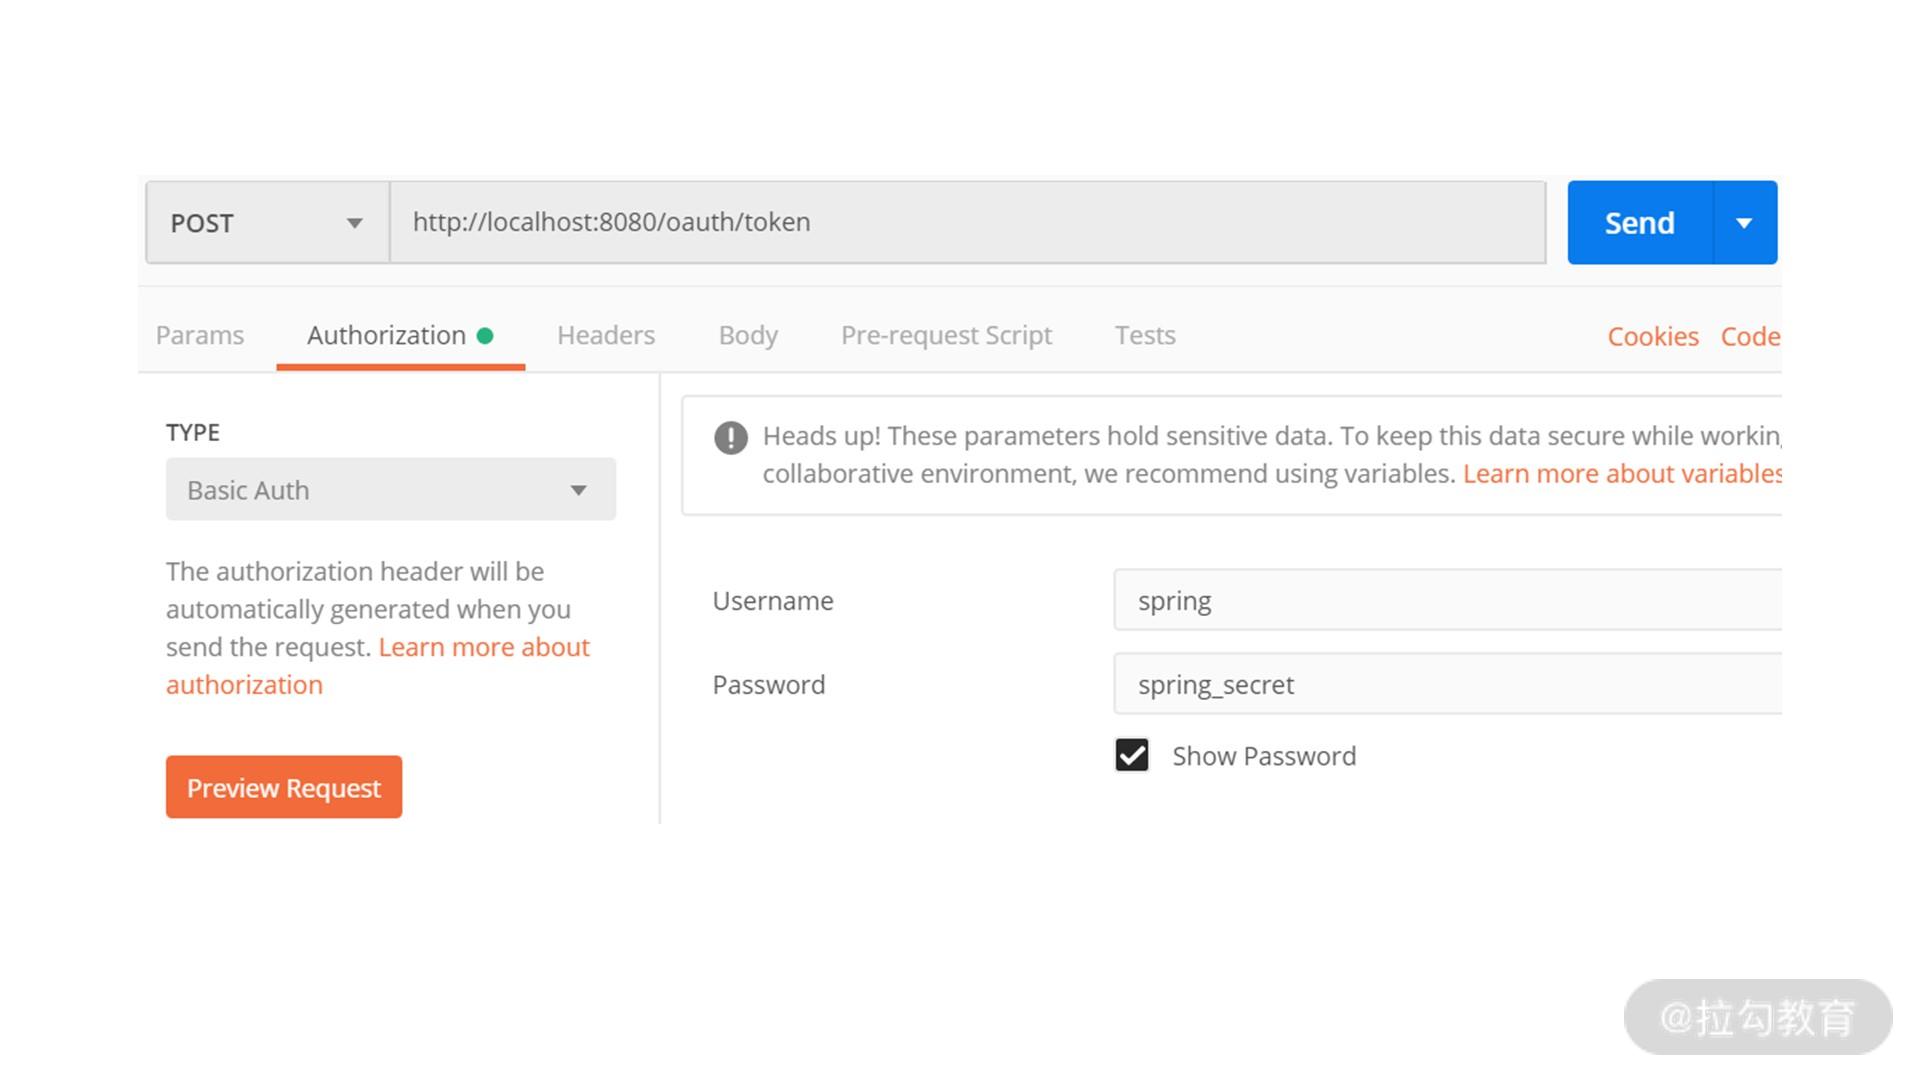Click the green dot on Authorization tab

(485, 336)
